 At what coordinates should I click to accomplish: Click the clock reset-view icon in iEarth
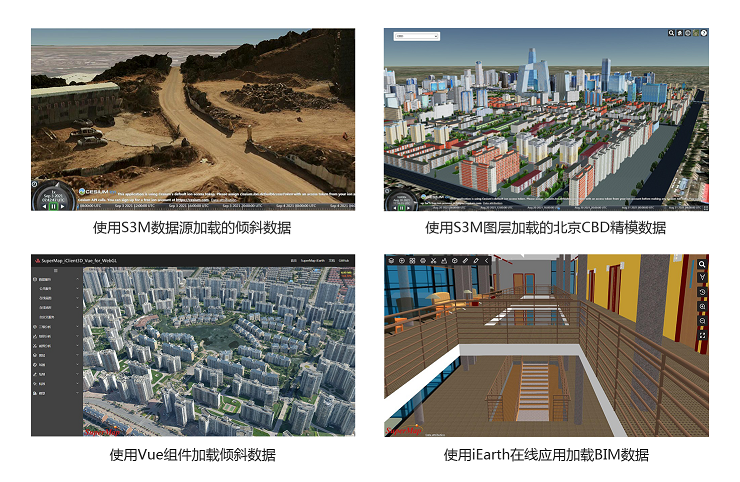(702, 292)
